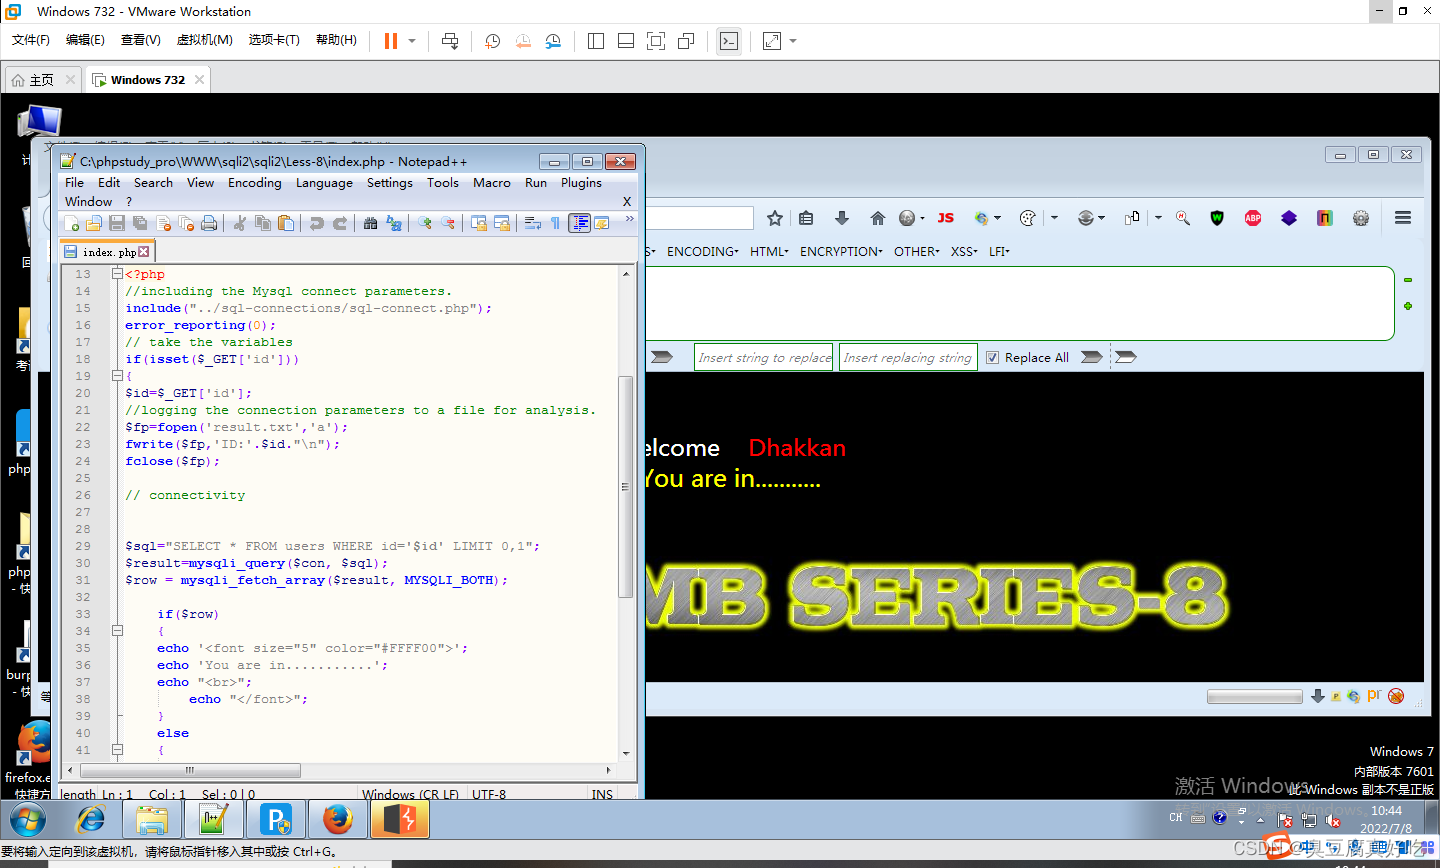The image size is (1440, 868).
Task: Open the Search menu in Notepad++
Action: click(x=153, y=183)
